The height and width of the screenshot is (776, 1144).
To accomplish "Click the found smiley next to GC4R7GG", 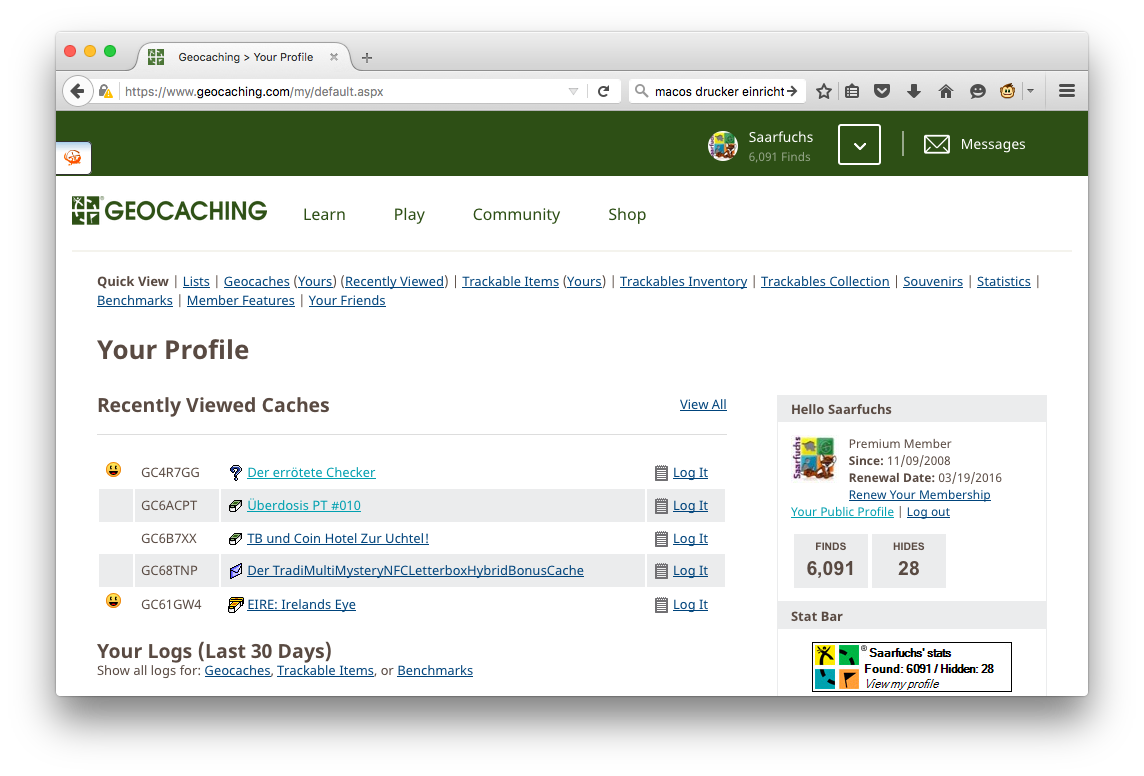I will [x=113, y=470].
